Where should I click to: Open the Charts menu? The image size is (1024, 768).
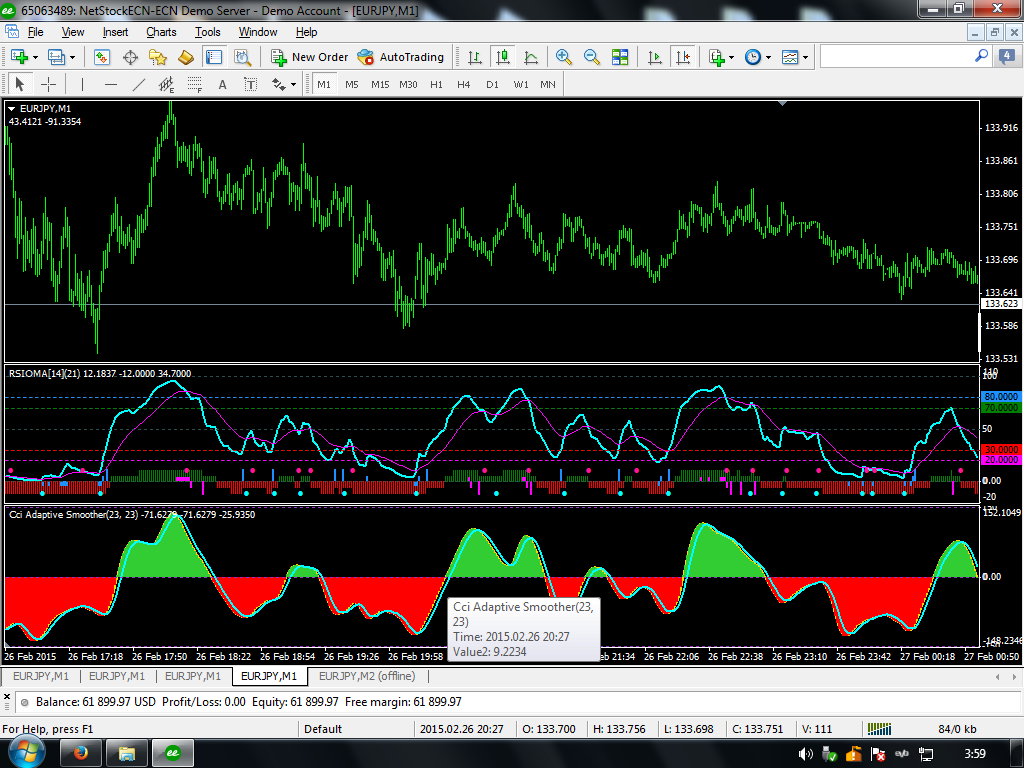(x=161, y=32)
